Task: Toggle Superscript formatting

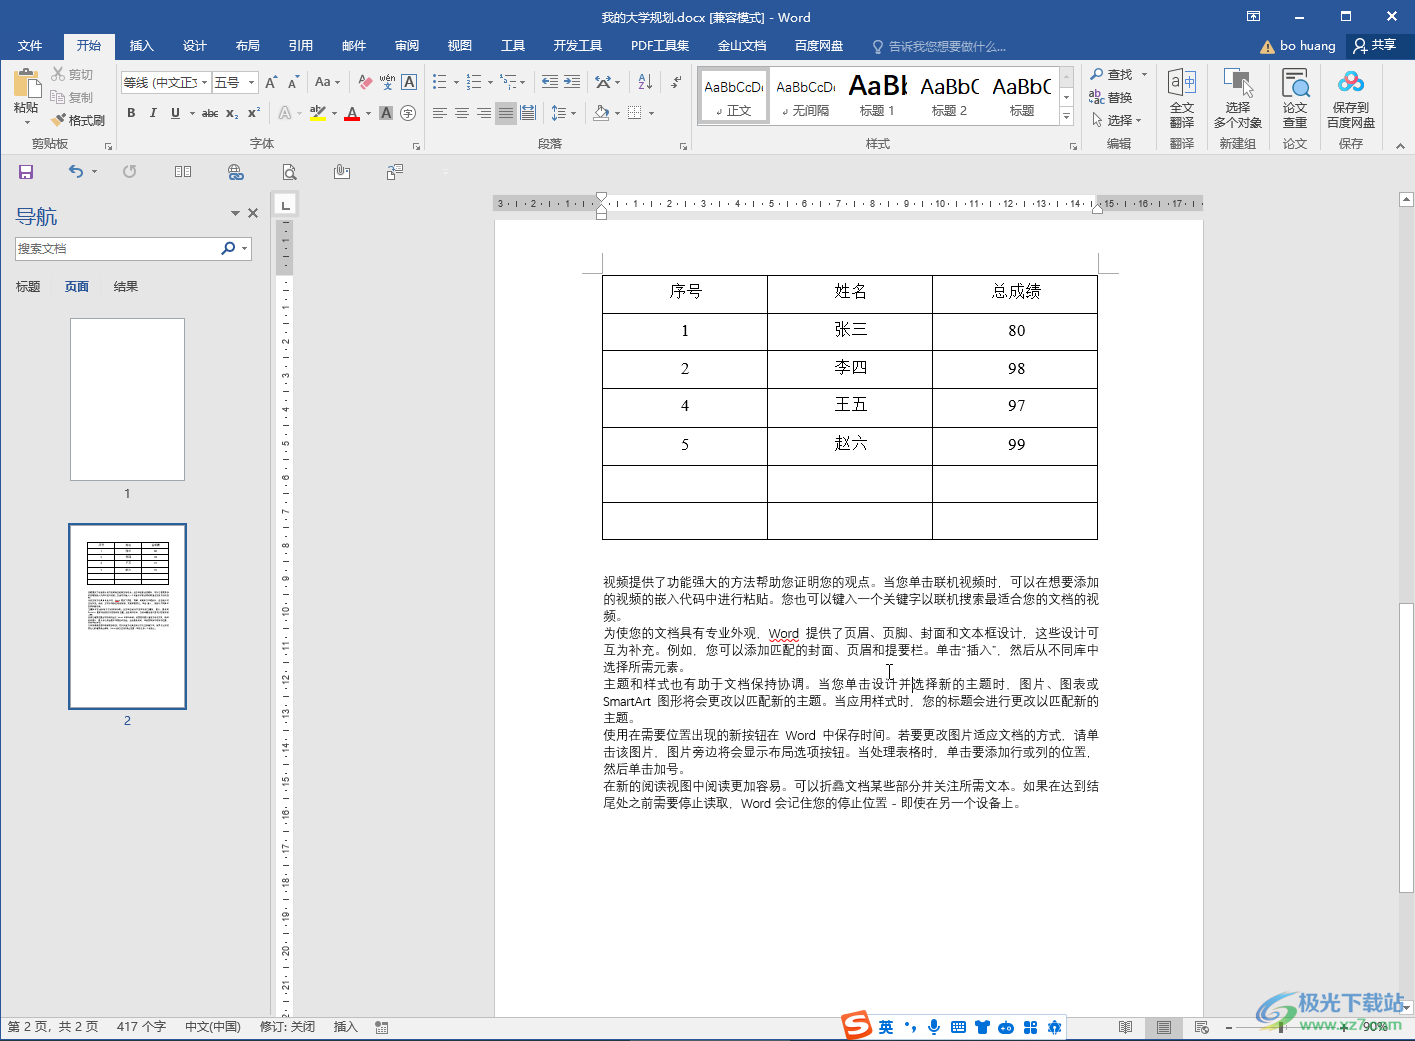Action: click(x=254, y=113)
